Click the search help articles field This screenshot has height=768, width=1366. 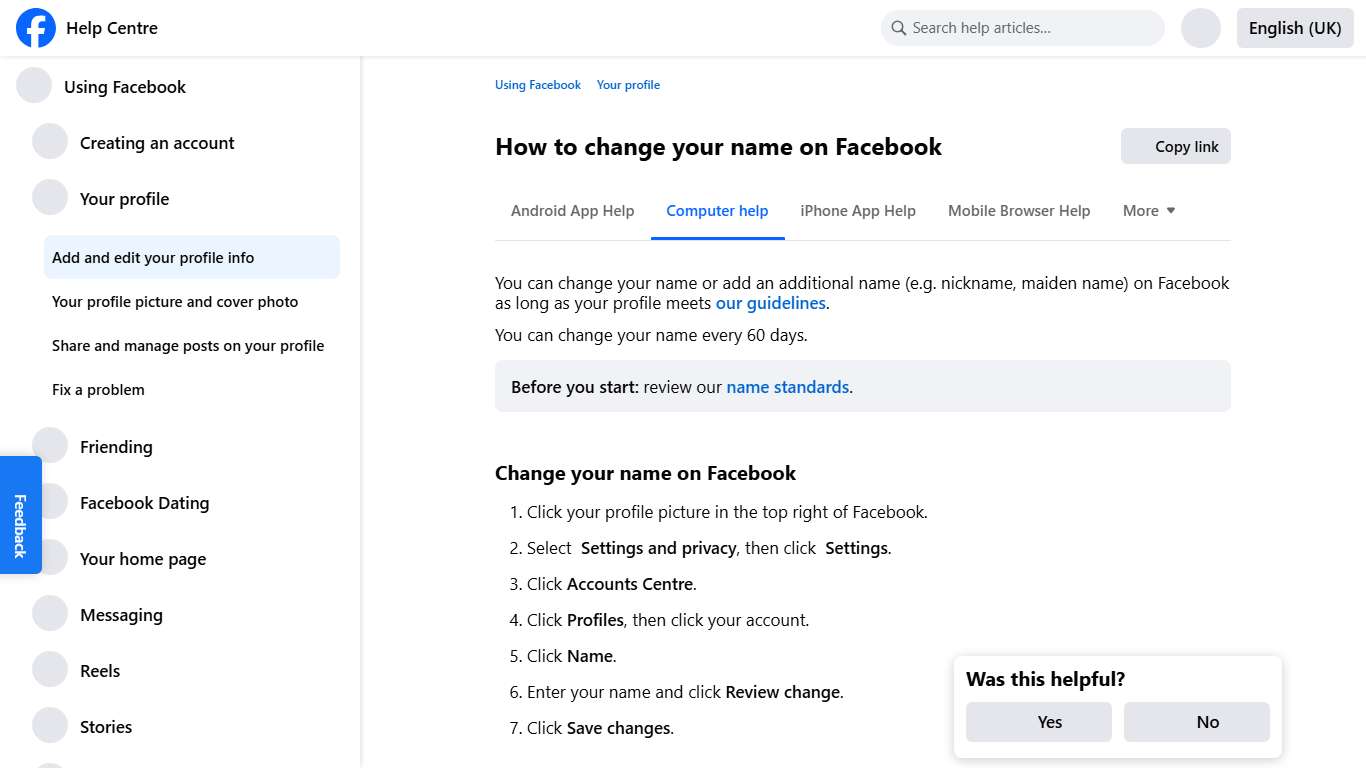tap(1022, 28)
